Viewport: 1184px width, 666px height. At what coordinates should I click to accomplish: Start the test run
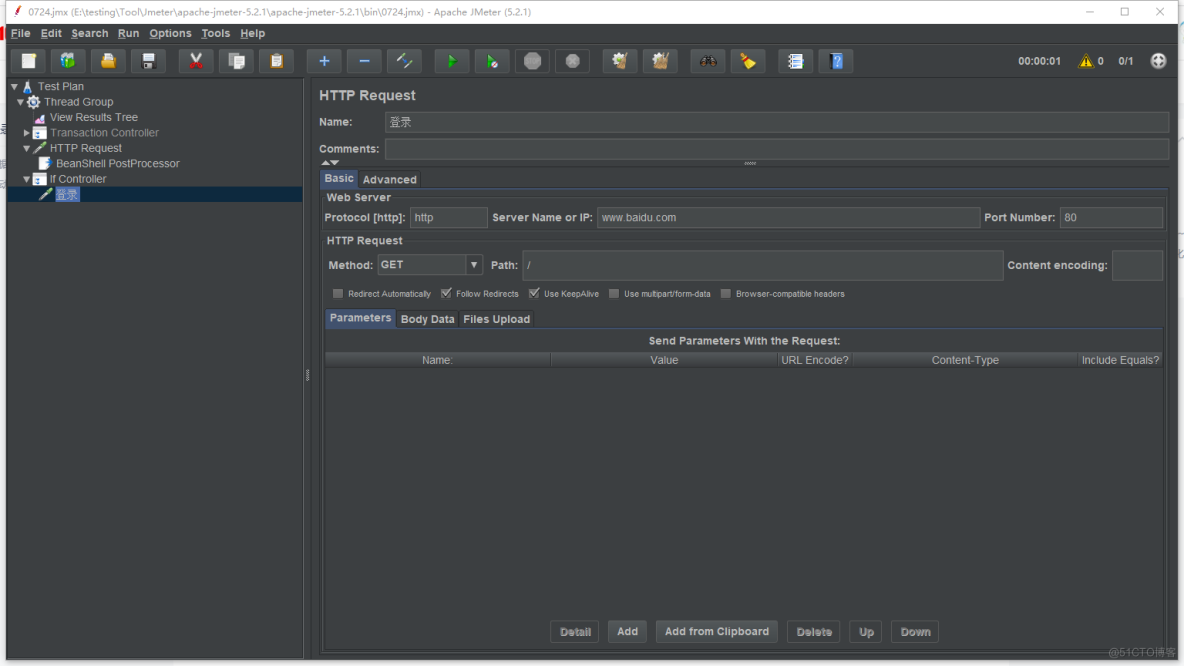point(451,61)
